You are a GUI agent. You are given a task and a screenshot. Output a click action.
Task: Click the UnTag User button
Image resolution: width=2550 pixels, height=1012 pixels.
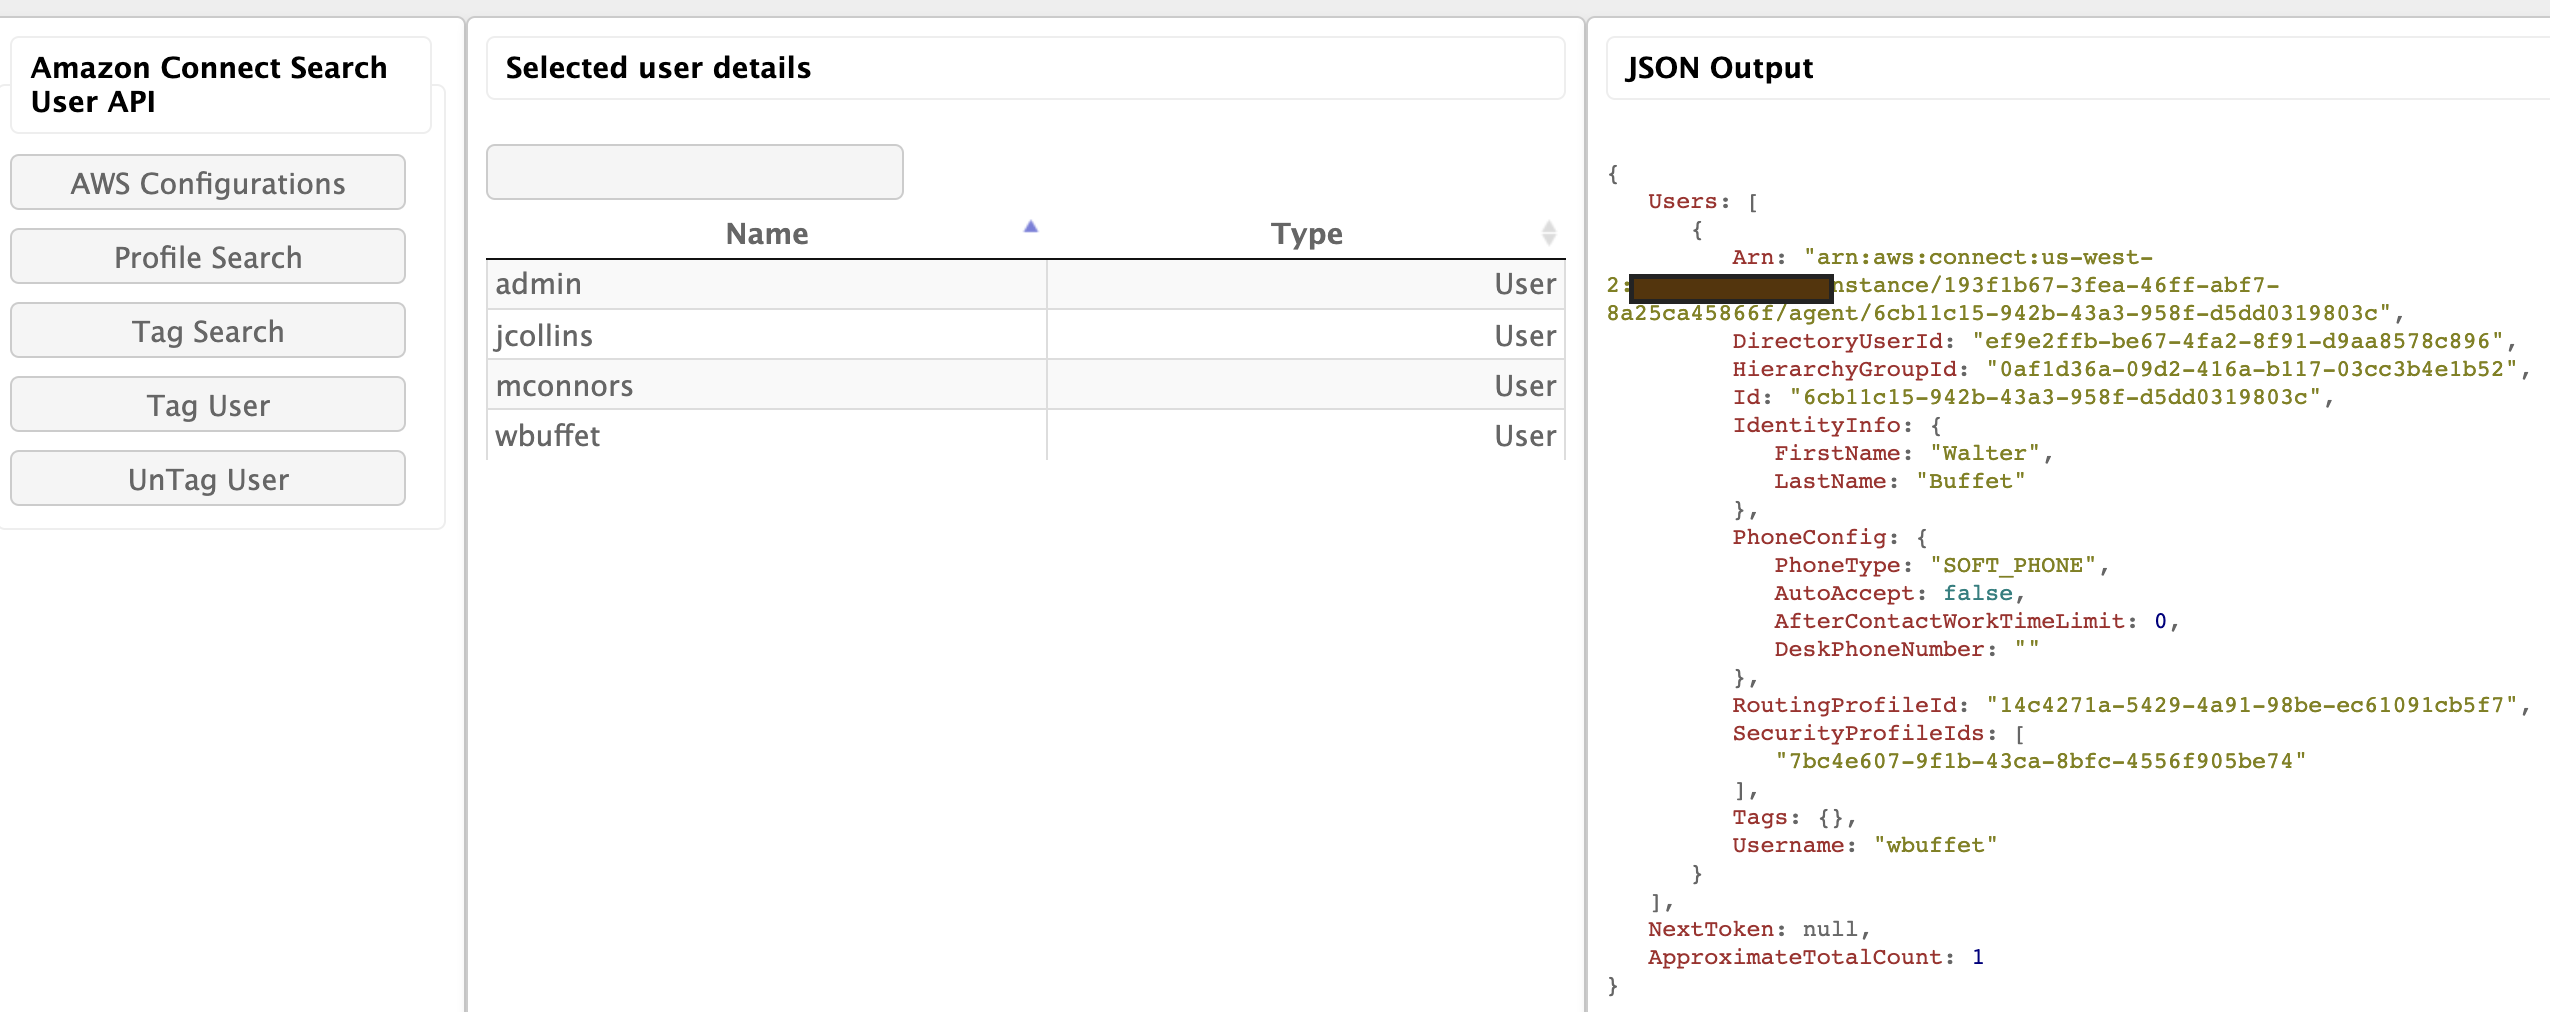pos(208,478)
